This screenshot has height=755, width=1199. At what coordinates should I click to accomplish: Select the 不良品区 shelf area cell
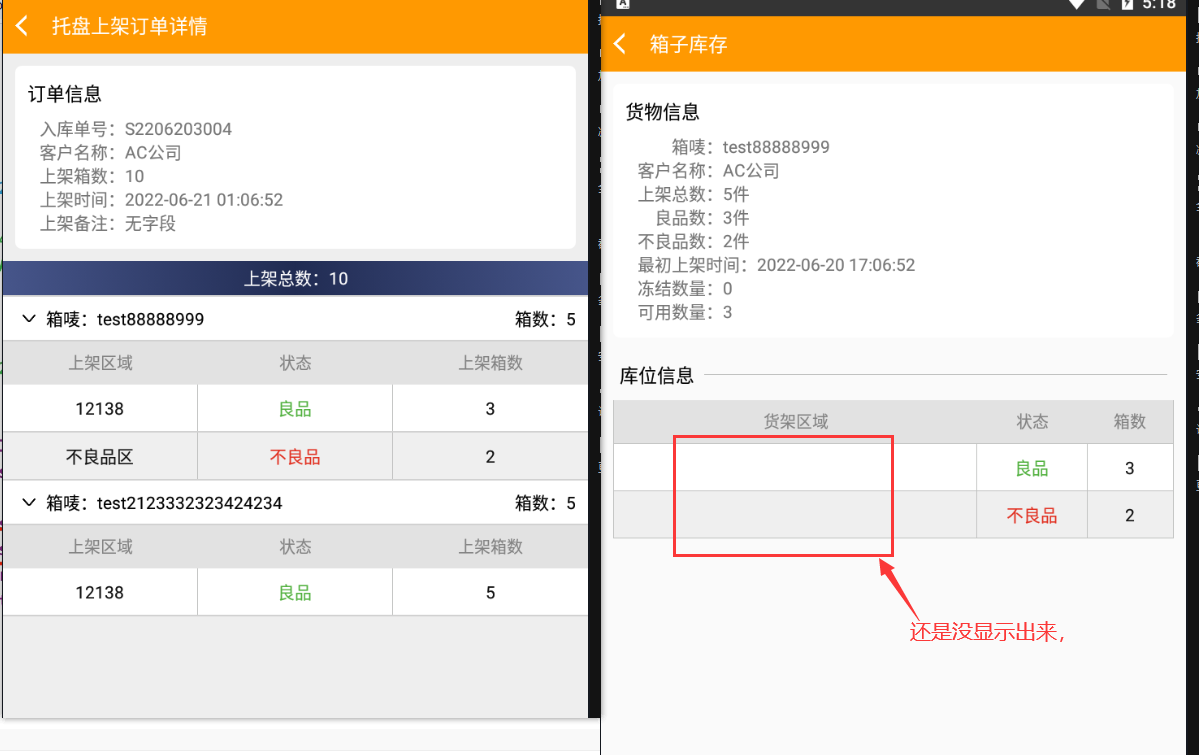(100, 457)
